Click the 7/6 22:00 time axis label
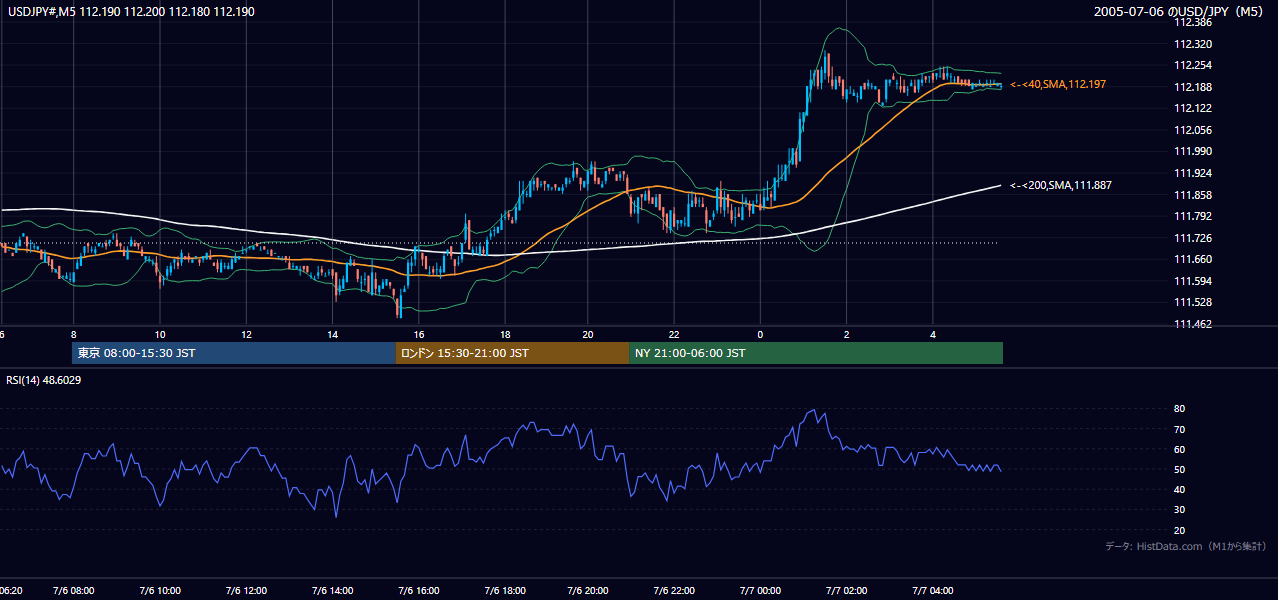This screenshot has height=600, width=1278. [674, 591]
